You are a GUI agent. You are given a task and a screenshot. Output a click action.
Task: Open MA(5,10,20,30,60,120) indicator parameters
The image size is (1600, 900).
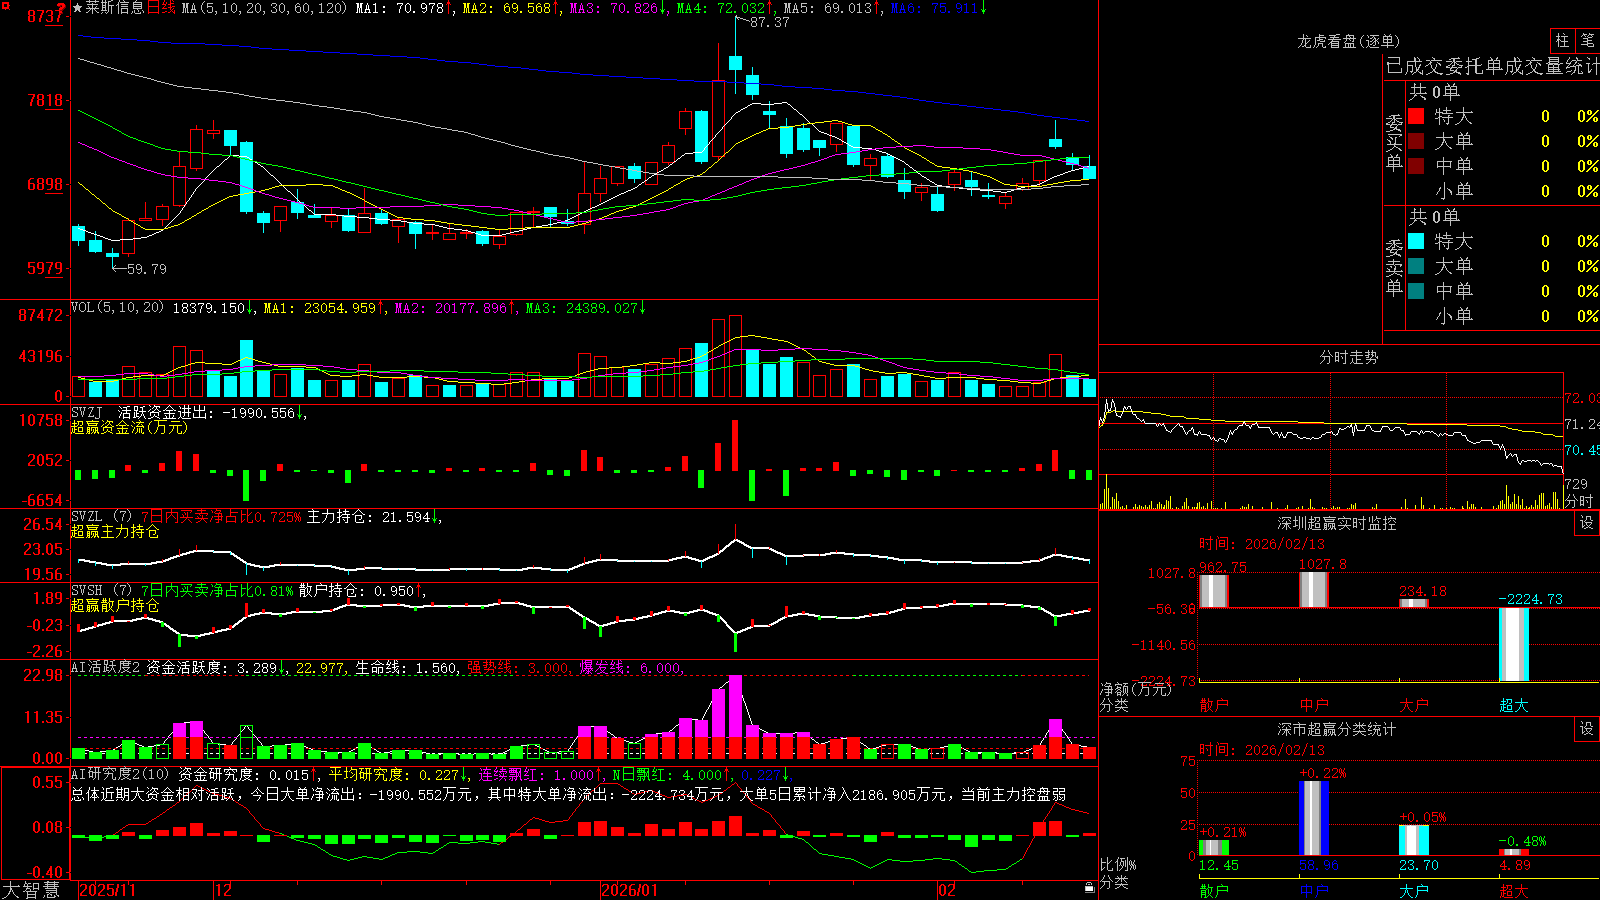point(263,8)
